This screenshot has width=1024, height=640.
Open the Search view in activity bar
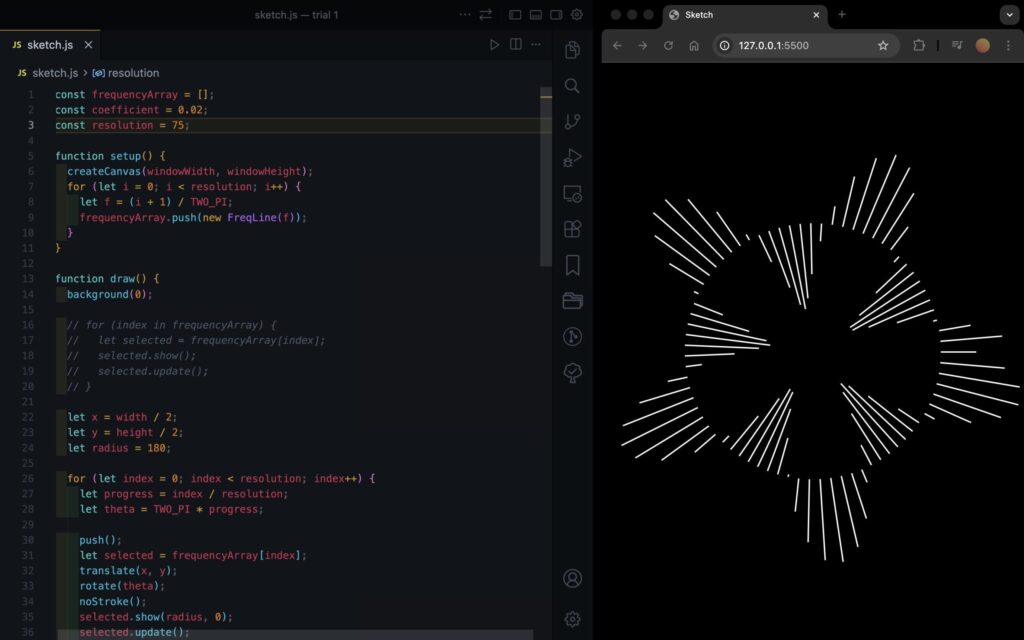573,86
